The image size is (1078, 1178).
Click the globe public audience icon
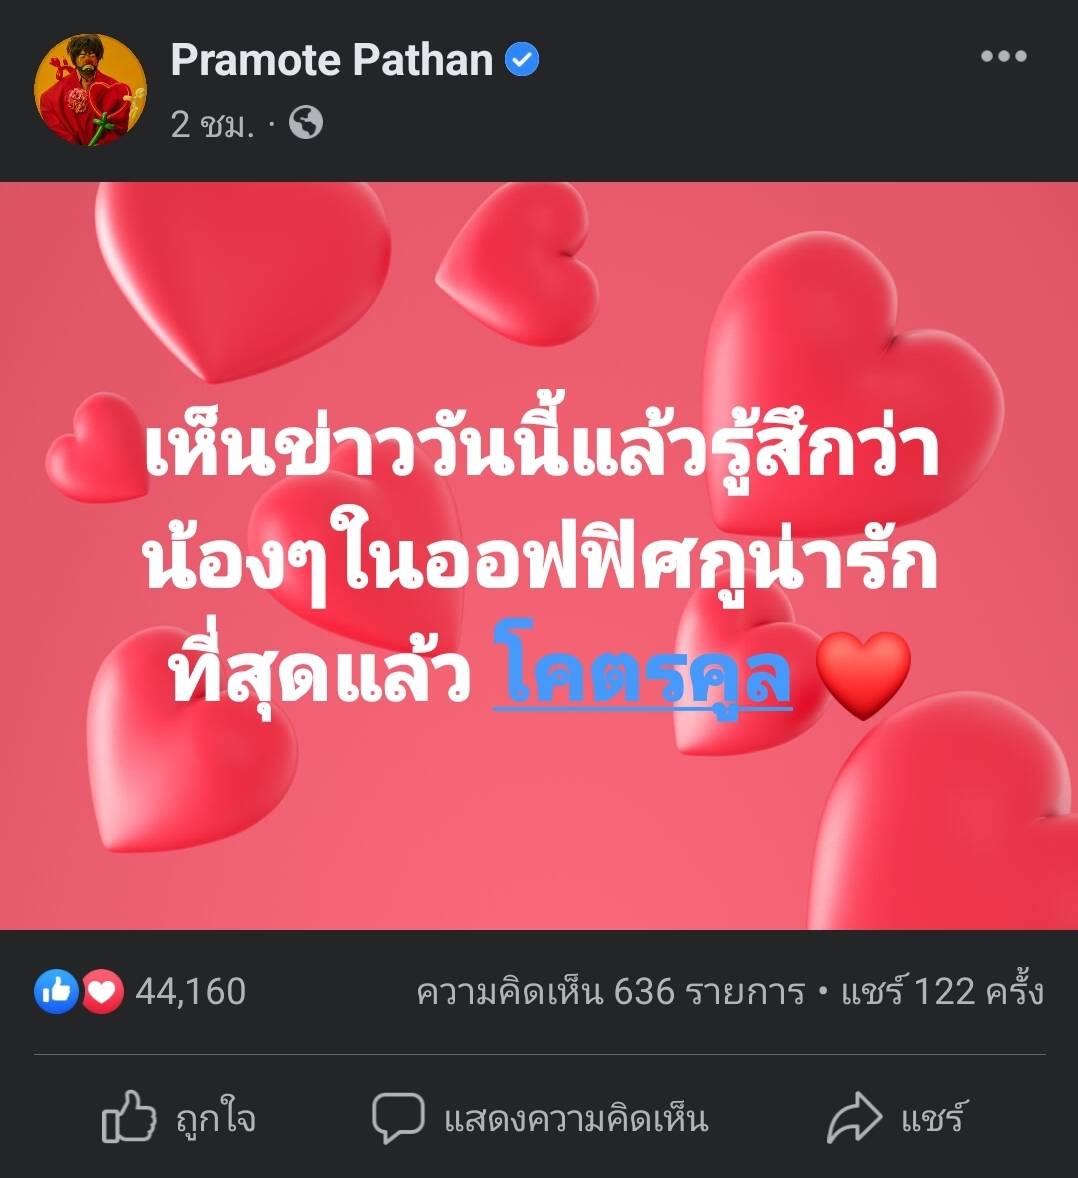click(306, 122)
